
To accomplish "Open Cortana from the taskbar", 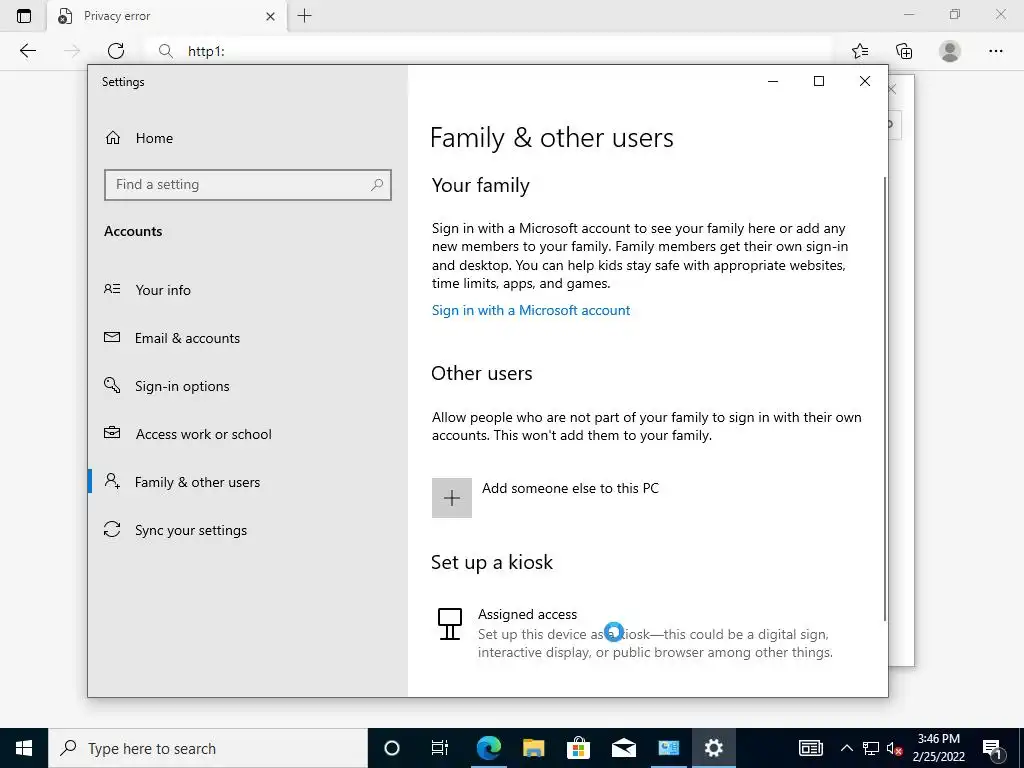I will click(x=392, y=748).
